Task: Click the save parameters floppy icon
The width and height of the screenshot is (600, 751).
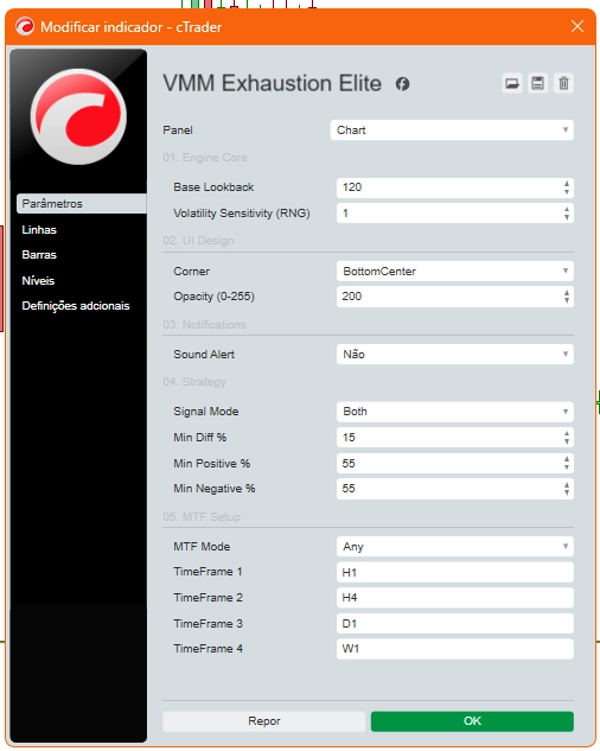Action: pyautogui.click(x=538, y=83)
